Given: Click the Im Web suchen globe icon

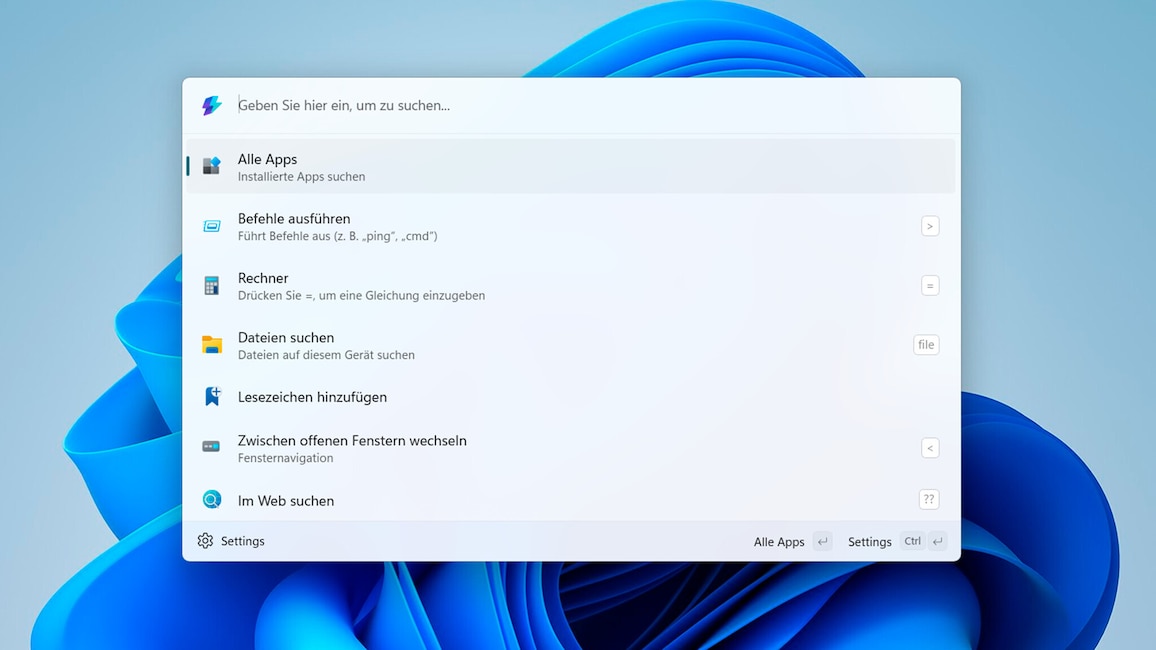Looking at the screenshot, I should 212,500.
